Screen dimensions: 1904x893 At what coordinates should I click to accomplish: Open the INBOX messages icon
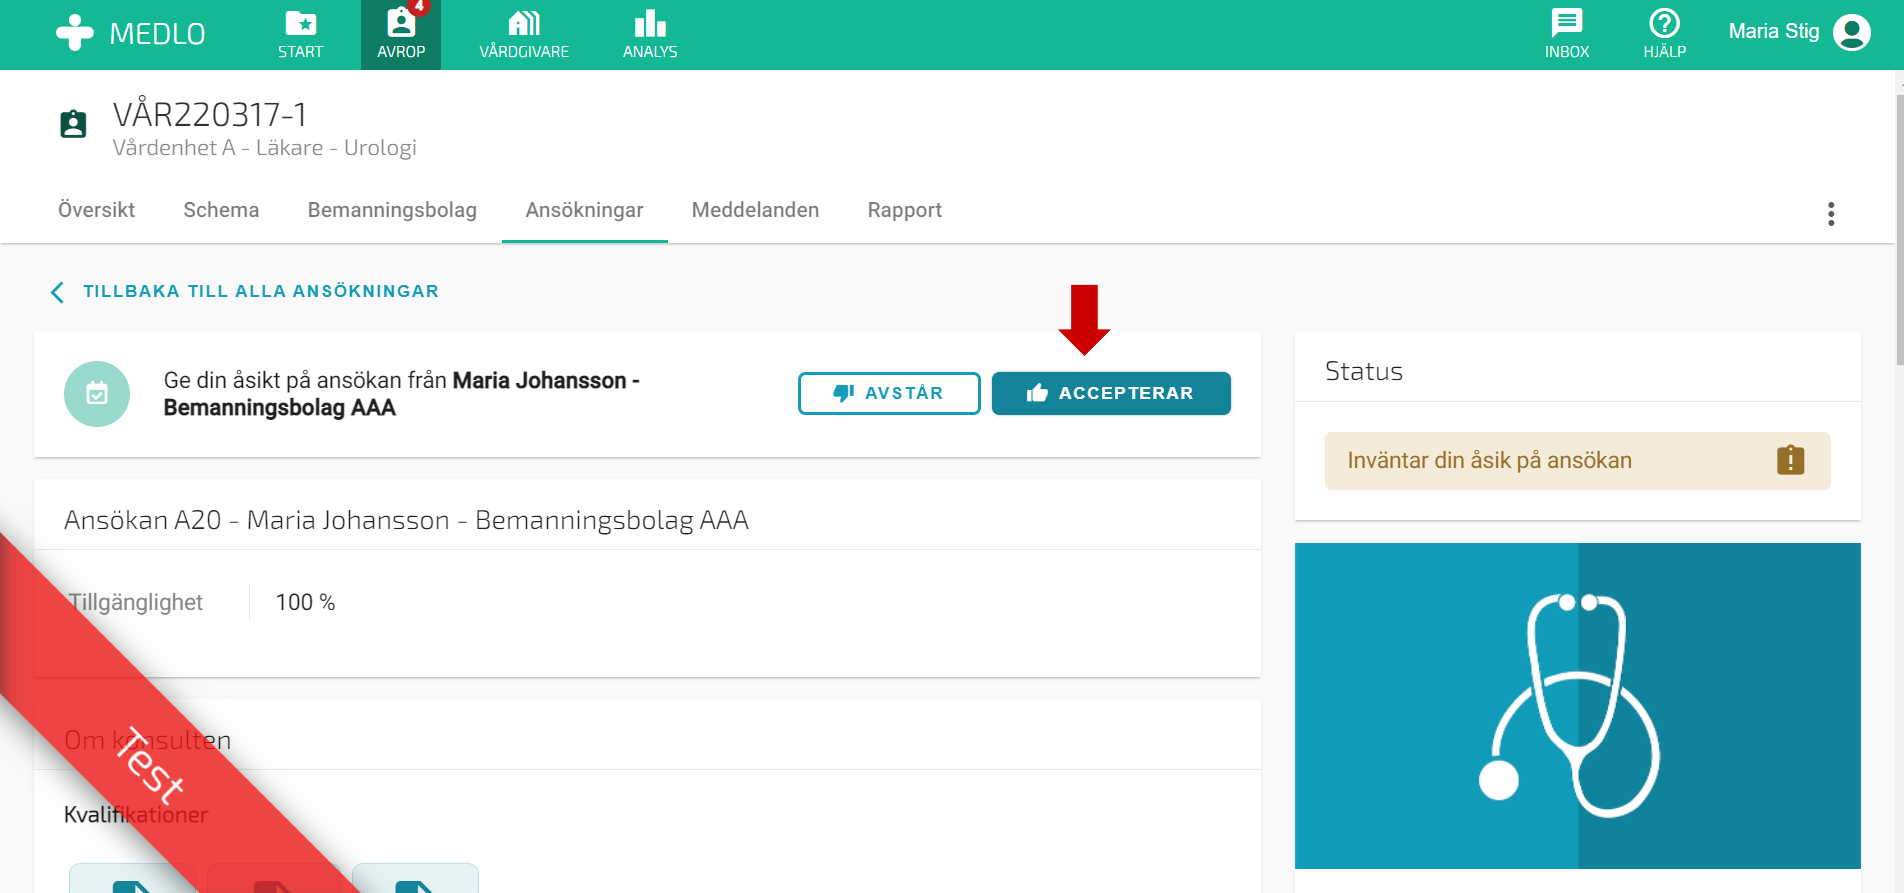[1567, 35]
